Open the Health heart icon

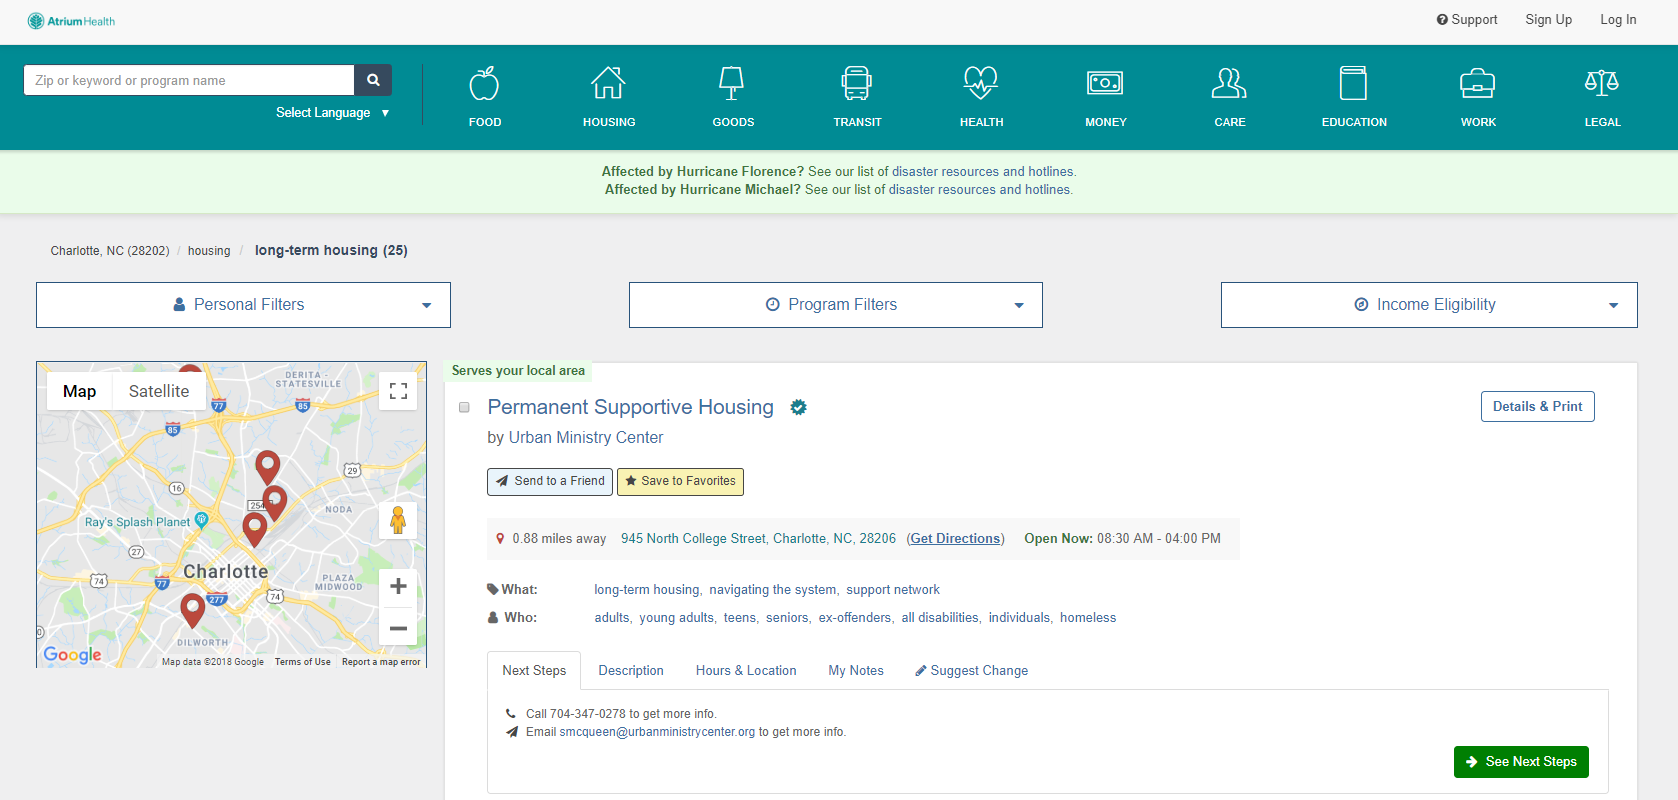(x=981, y=85)
